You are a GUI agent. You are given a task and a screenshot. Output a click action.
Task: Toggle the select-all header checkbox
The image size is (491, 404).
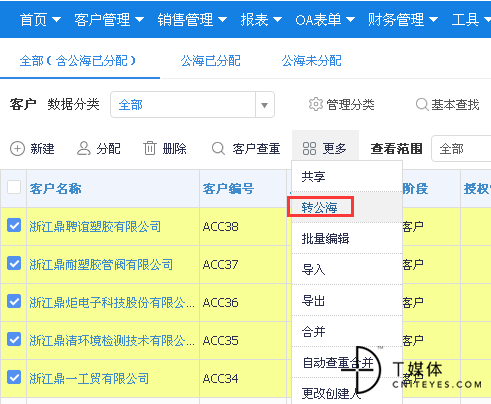14,187
